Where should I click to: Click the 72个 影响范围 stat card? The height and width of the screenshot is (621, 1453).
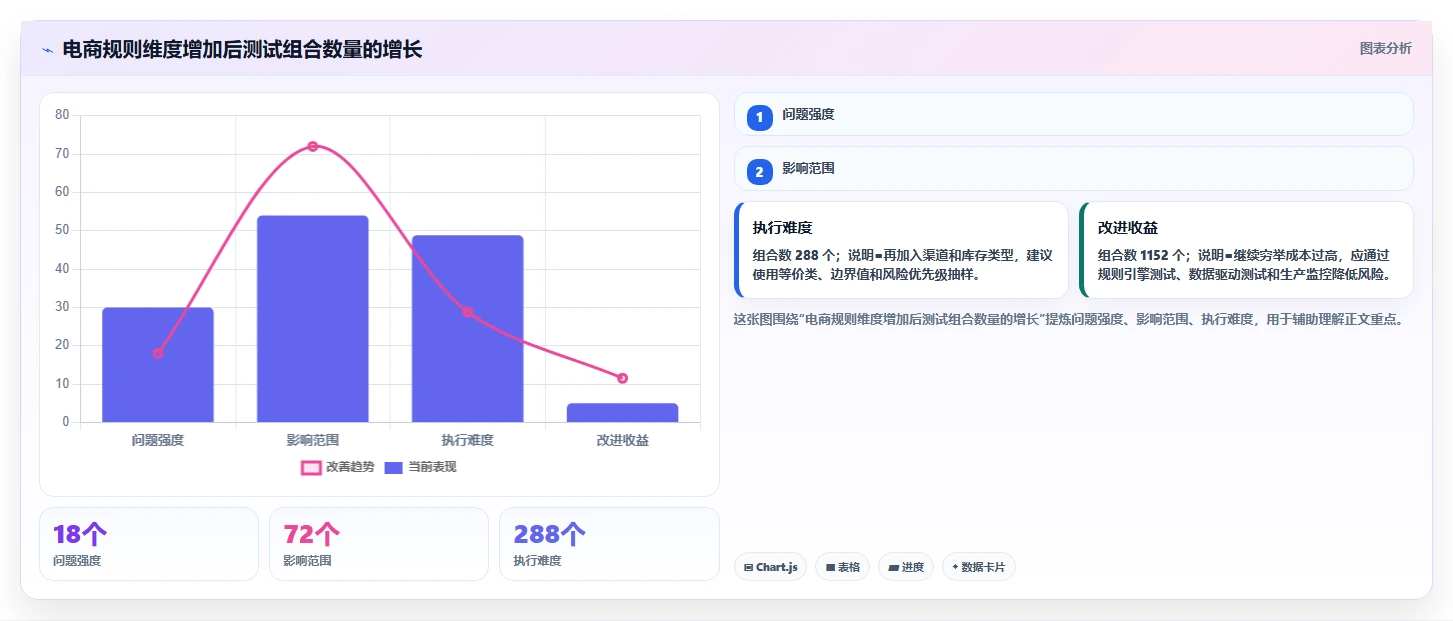tap(379, 544)
